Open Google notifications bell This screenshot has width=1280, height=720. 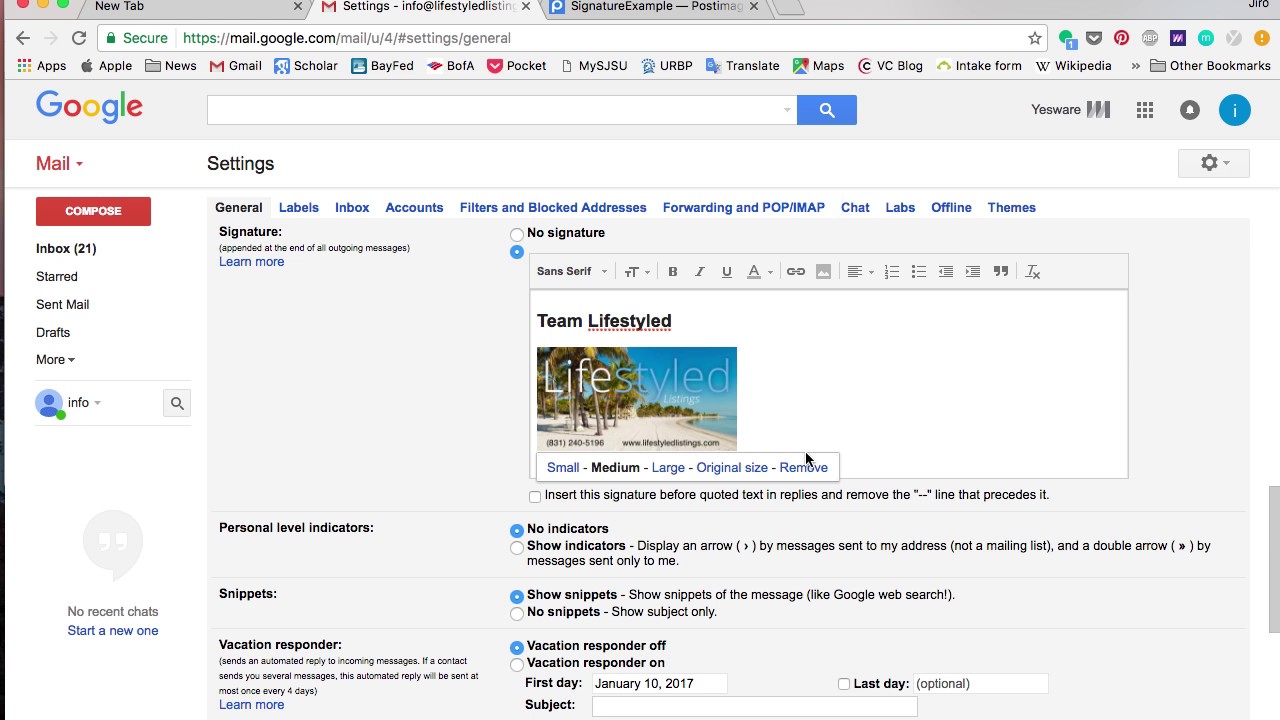point(1189,110)
